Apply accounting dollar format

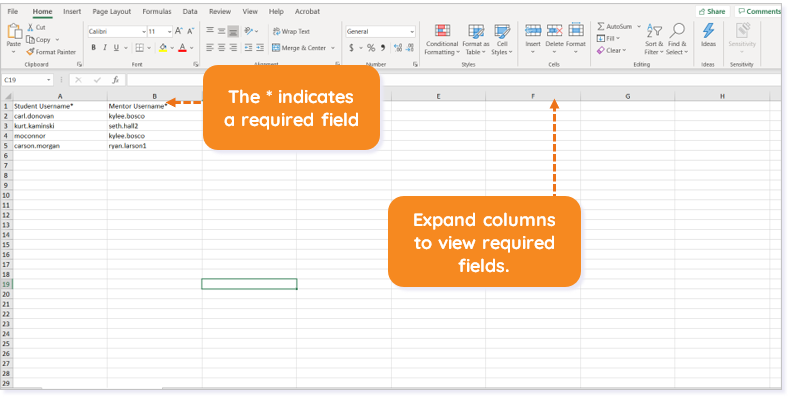click(x=351, y=48)
